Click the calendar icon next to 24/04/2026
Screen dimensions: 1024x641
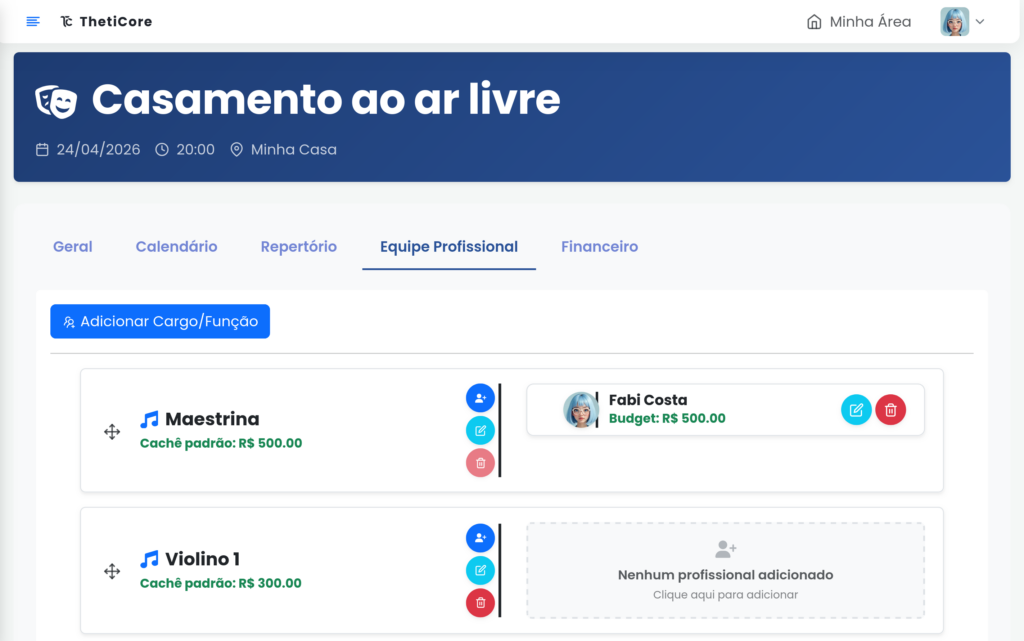pyautogui.click(x=42, y=149)
